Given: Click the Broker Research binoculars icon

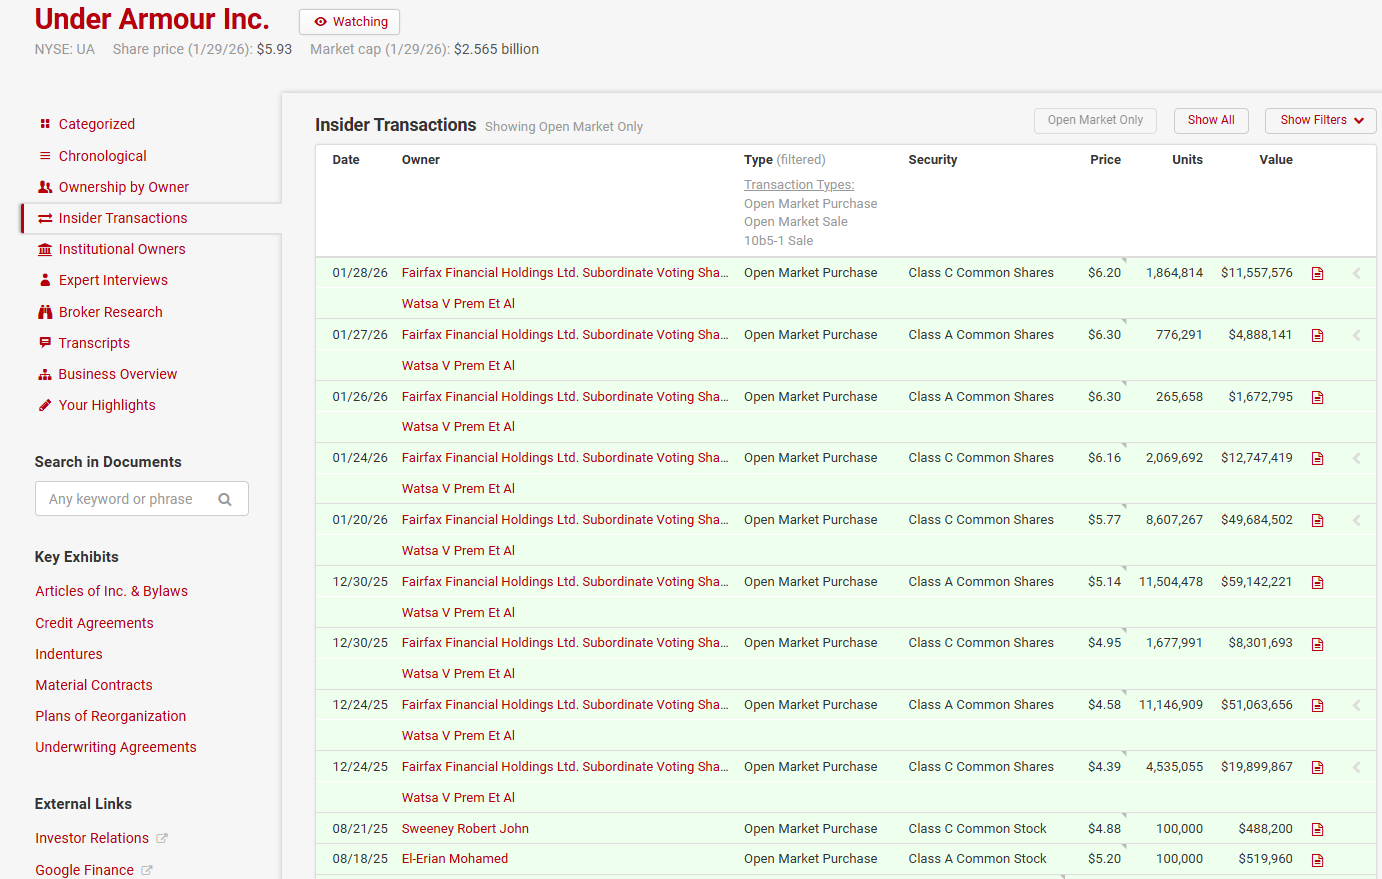Looking at the screenshot, I should coord(45,312).
